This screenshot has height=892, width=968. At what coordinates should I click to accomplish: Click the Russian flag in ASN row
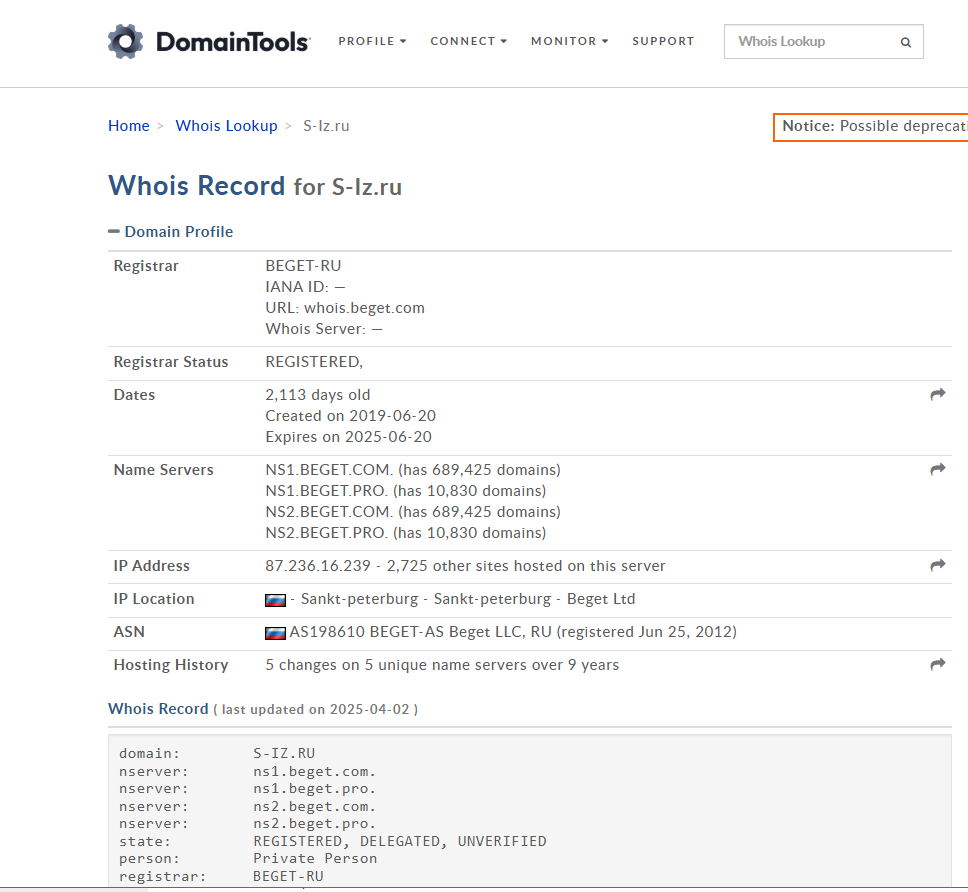pyautogui.click(x=275, y=633)
